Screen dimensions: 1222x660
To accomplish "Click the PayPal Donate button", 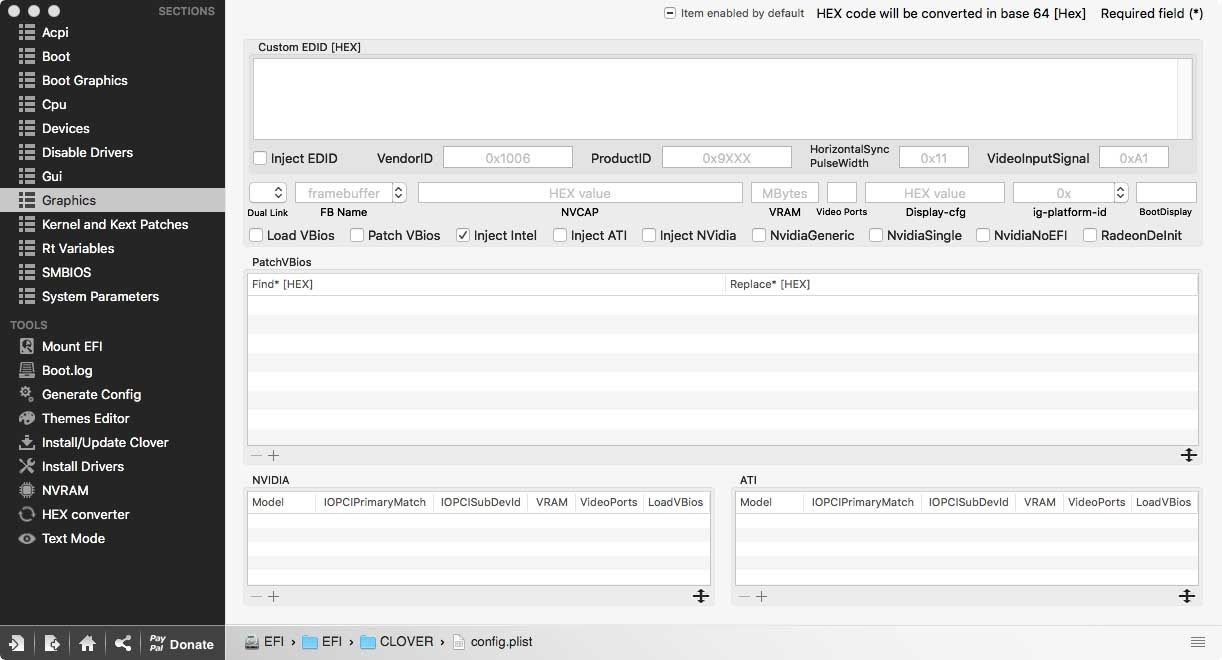I will (x=181, y=643).
